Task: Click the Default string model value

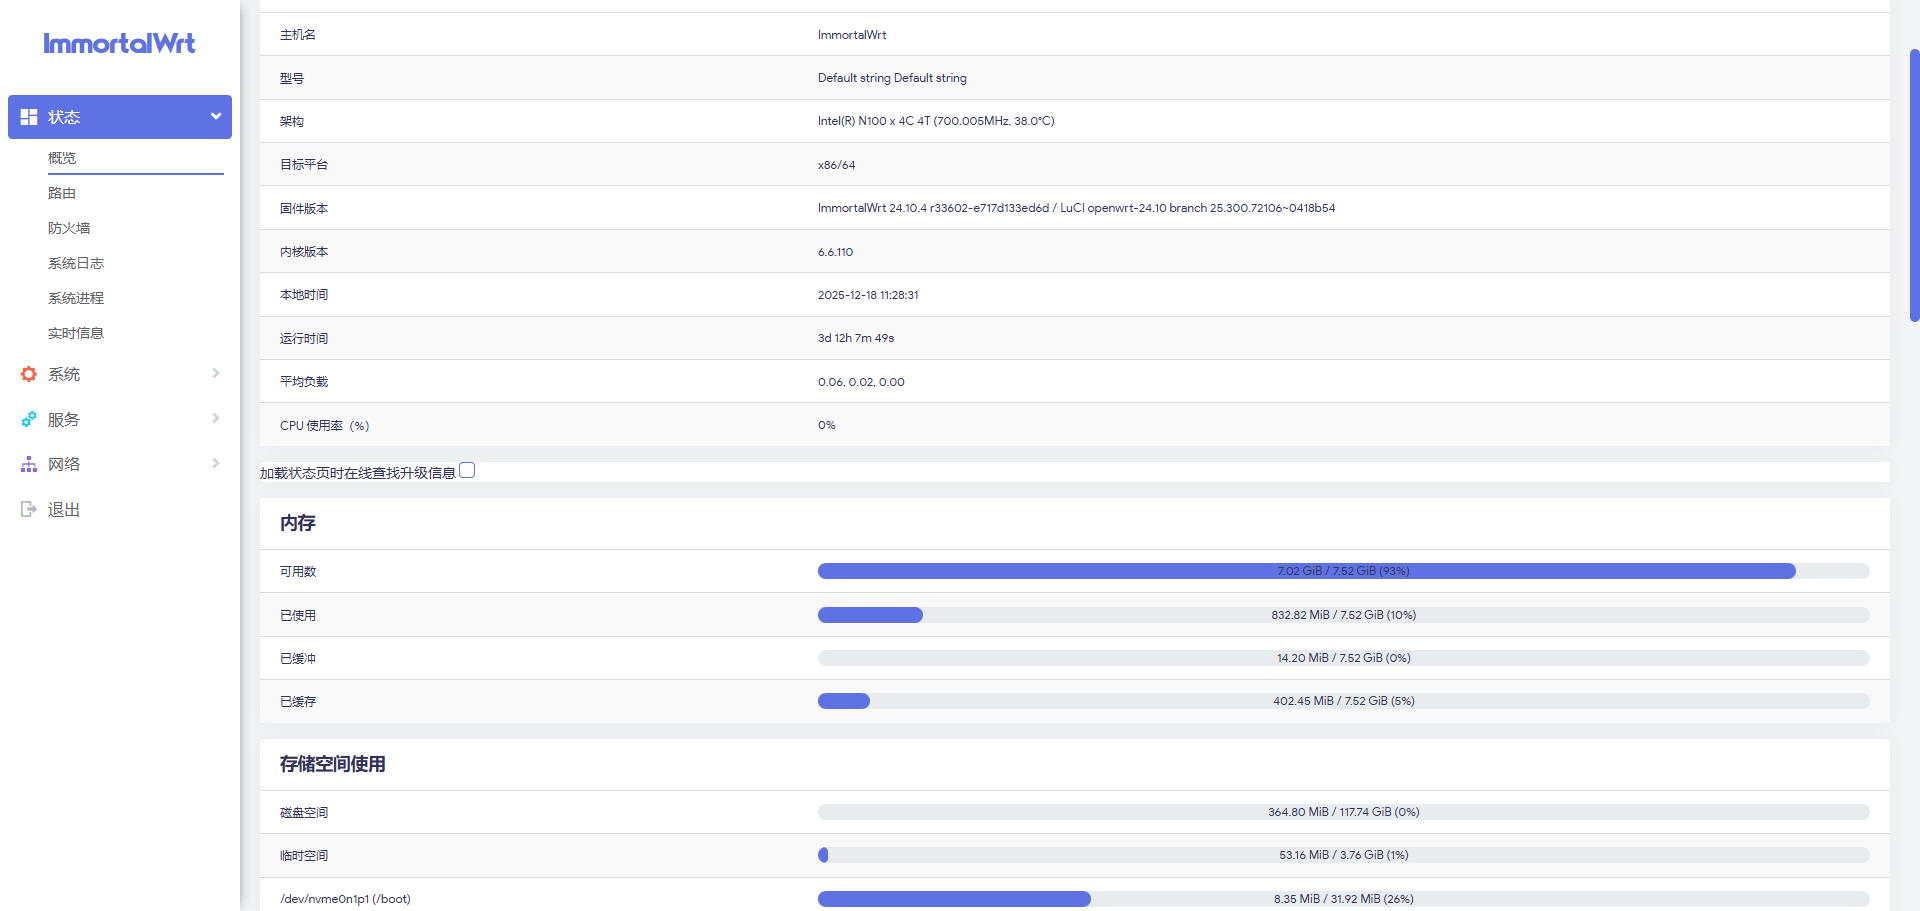Action: click(x=892, y=78)
